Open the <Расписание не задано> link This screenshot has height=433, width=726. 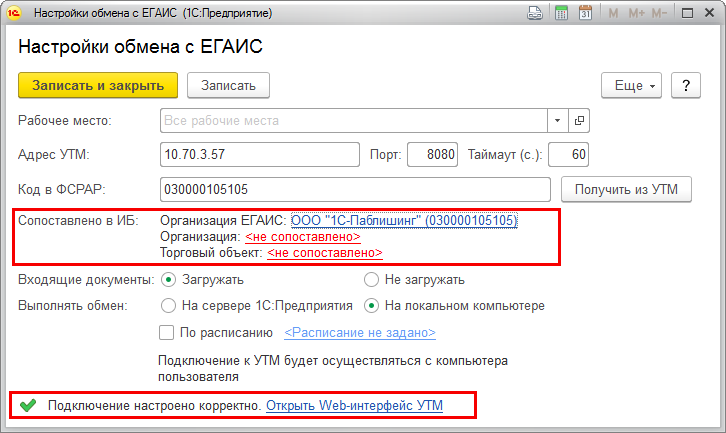(x=360, y=333)
